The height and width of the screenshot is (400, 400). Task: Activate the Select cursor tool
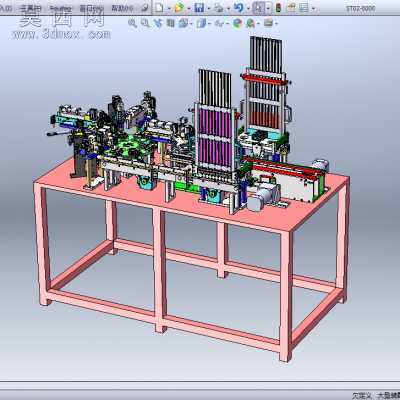coord(259,7)
